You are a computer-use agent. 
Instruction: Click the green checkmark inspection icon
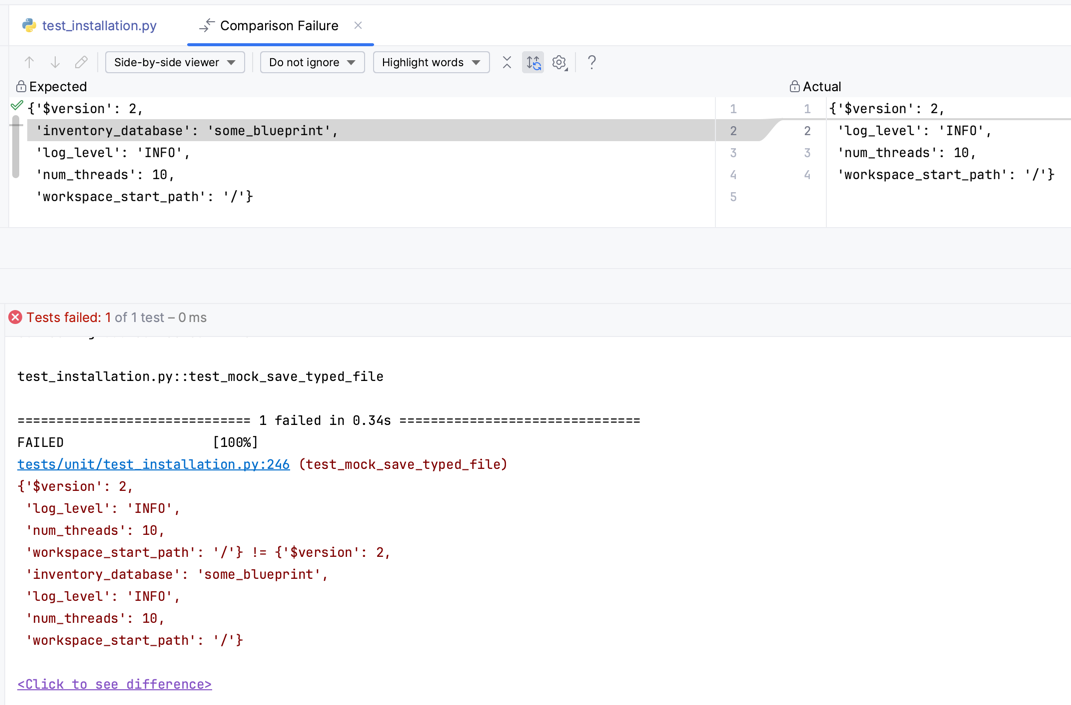(17, 105)
